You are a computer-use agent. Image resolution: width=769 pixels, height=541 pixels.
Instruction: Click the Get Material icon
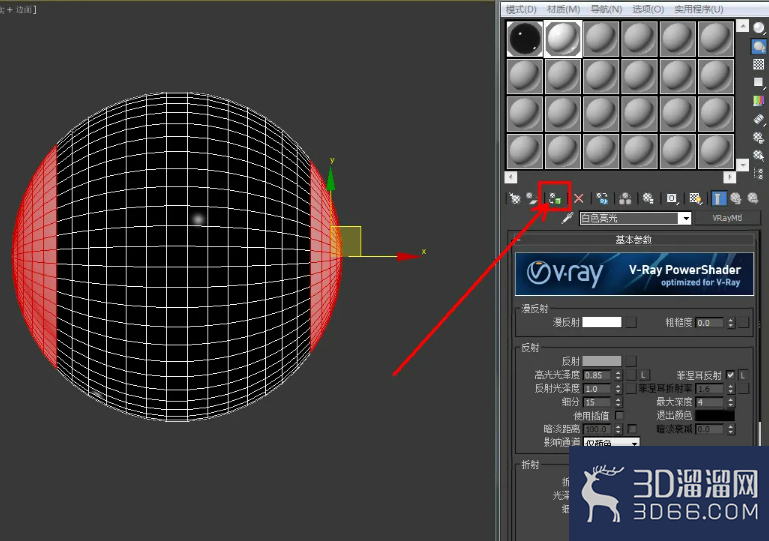[x=514, y=198]
